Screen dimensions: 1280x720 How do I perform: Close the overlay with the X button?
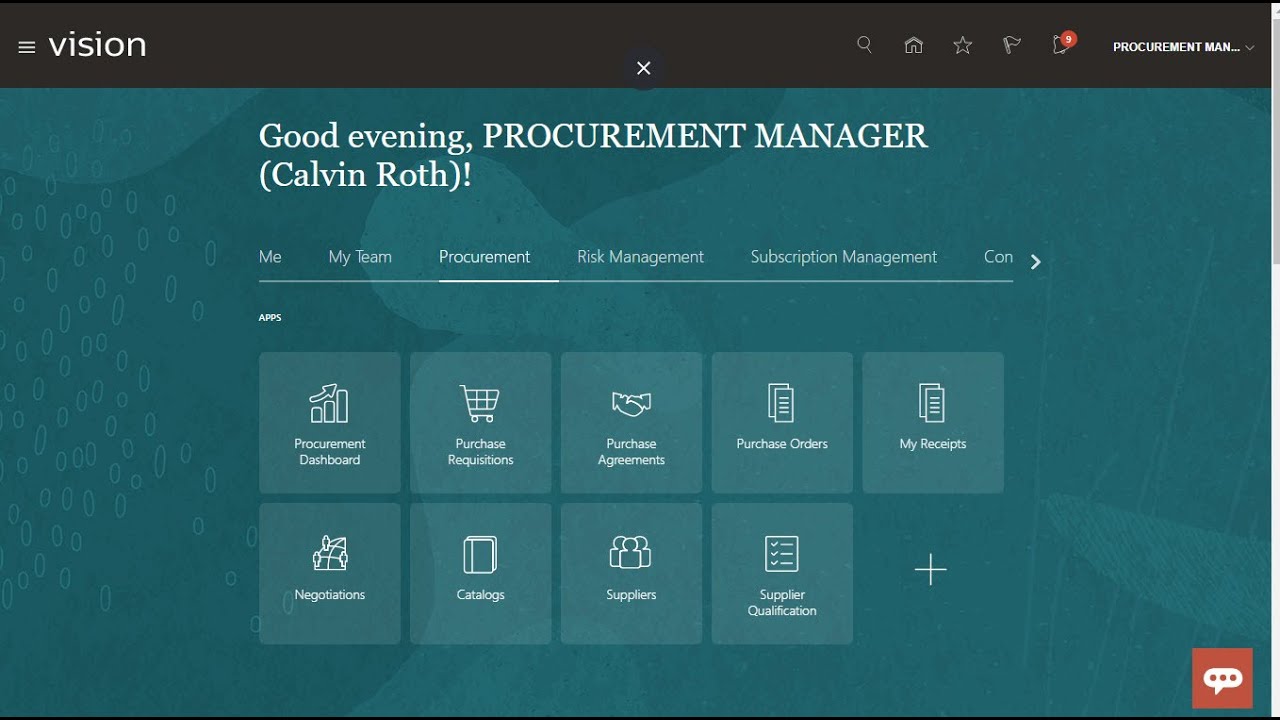coord(644,68)
